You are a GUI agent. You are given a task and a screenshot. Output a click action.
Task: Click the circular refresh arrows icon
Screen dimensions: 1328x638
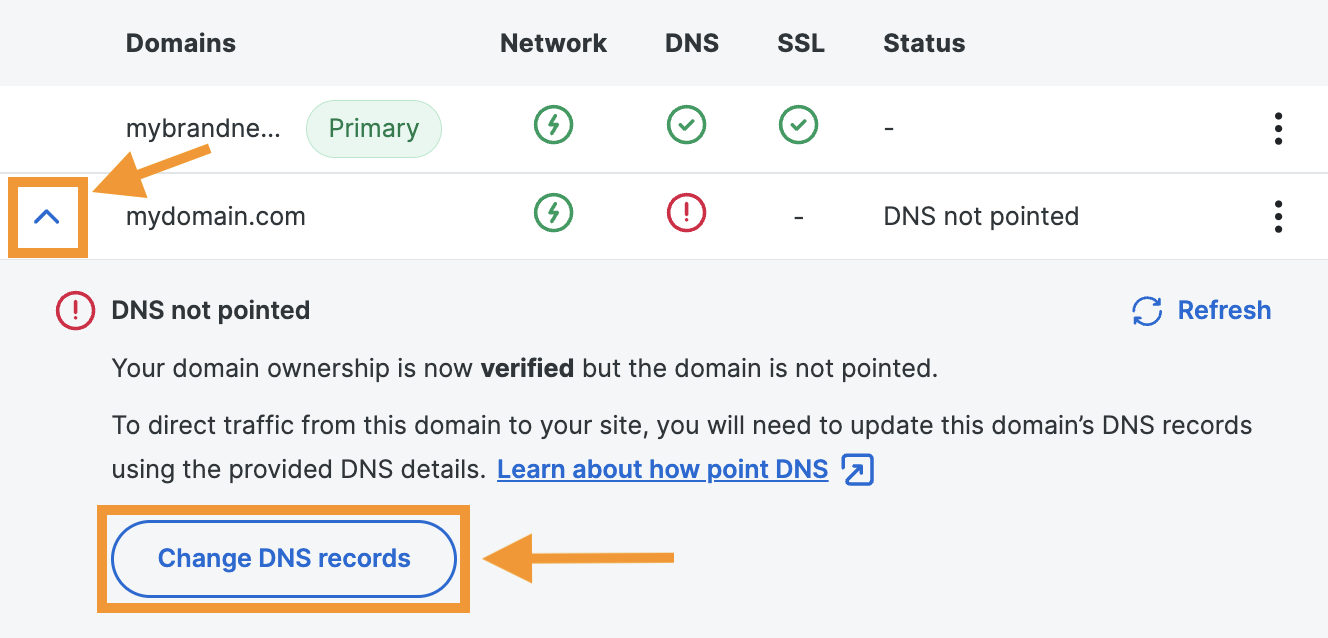1147,311
